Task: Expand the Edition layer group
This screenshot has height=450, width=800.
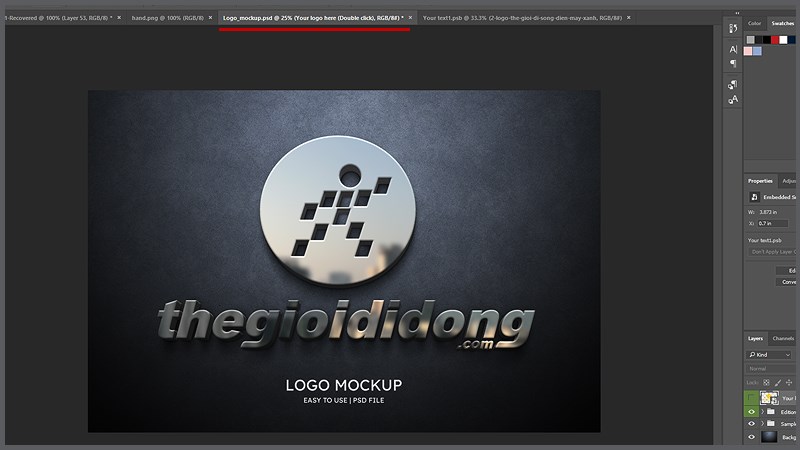Action: coord(763,411)
